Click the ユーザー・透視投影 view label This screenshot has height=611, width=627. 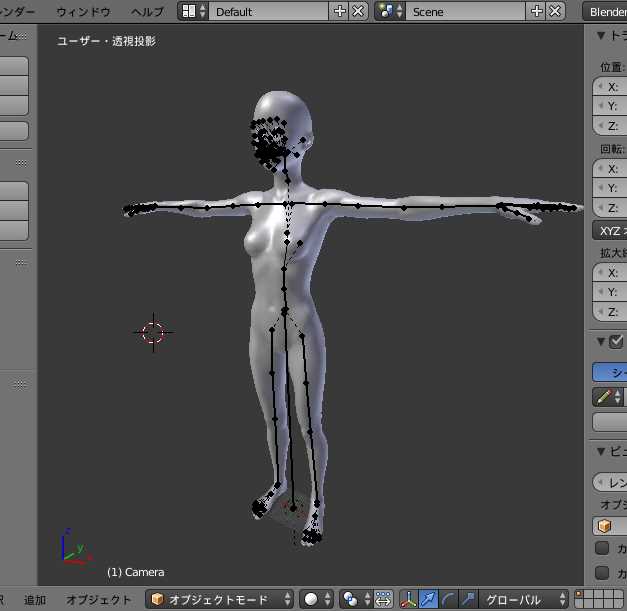[106, 41]
